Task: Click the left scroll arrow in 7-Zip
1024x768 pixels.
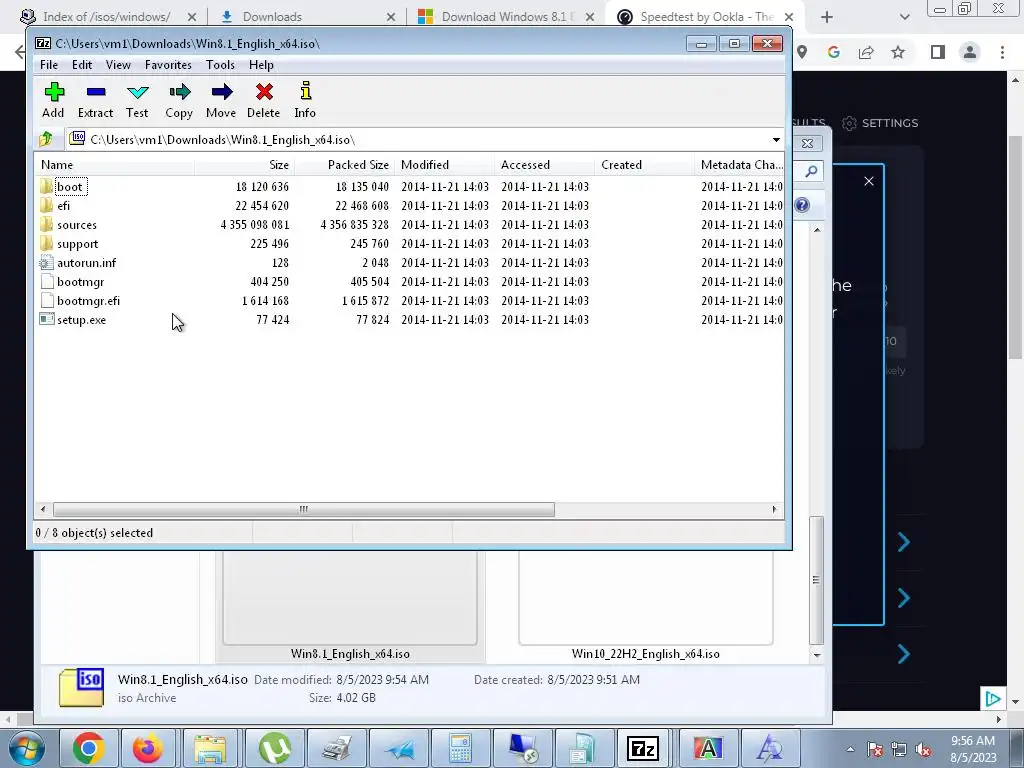Action: coord(43,509)
